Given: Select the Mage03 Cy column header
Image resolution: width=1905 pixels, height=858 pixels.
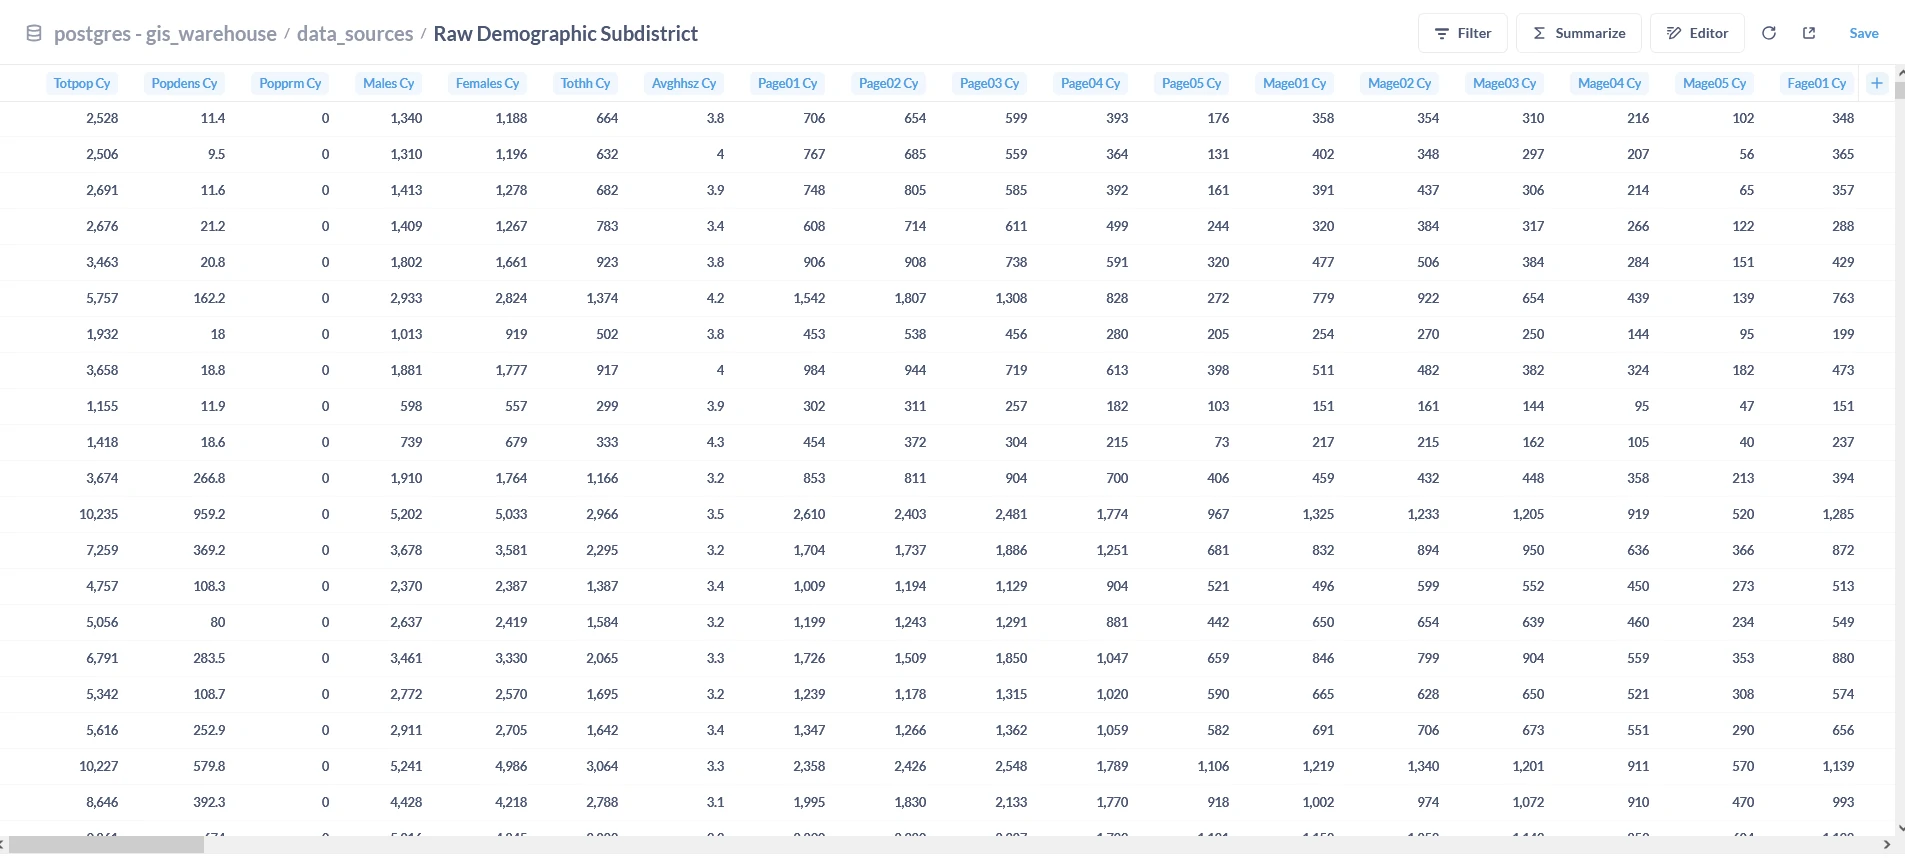Looking at the screenshot, I should 1504,83.
